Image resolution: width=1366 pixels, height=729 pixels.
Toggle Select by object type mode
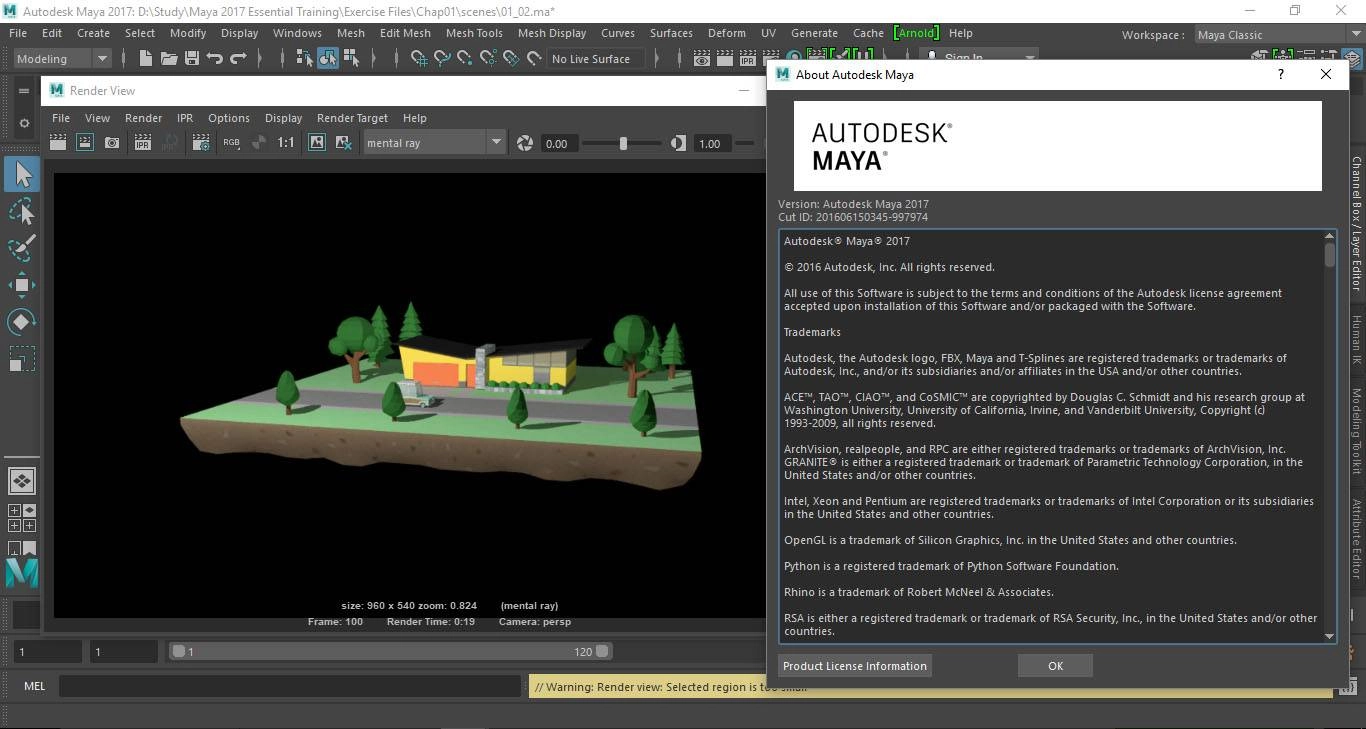point(328,59)
